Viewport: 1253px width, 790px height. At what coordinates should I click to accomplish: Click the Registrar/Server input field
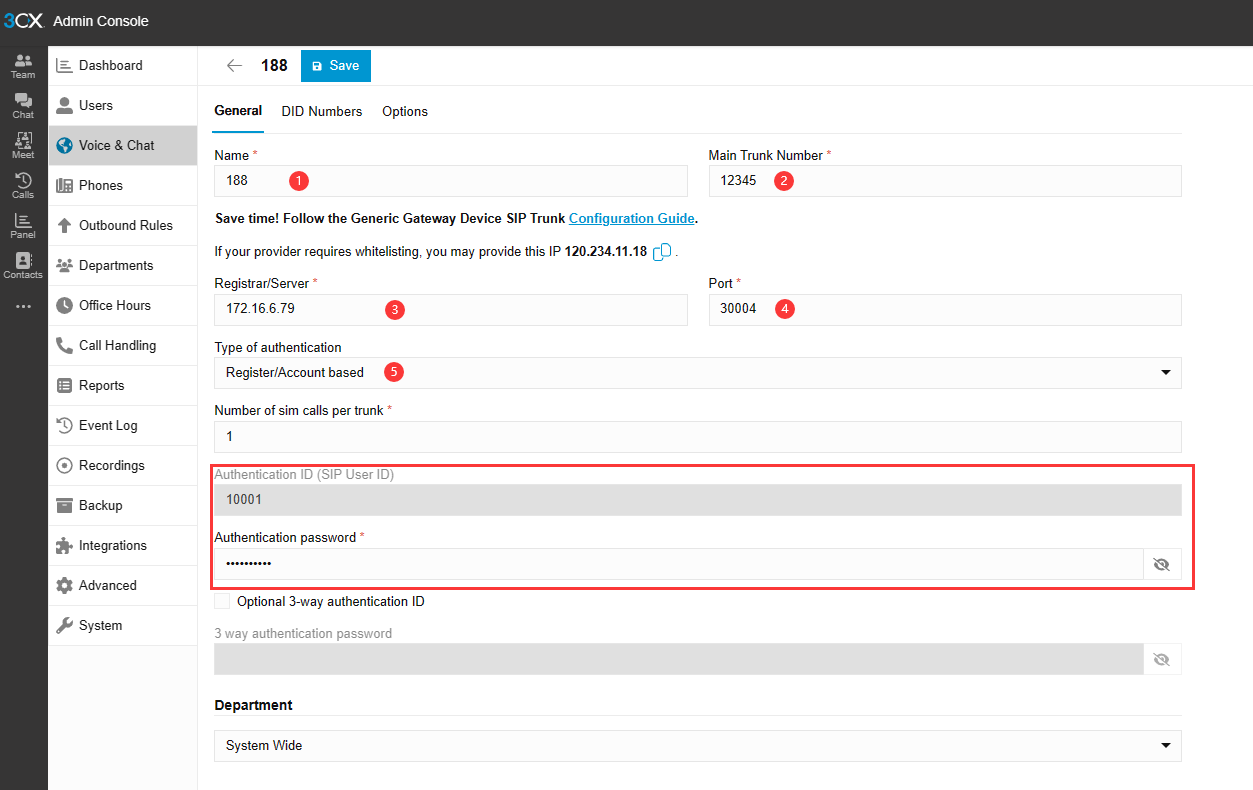coord(451,309)
